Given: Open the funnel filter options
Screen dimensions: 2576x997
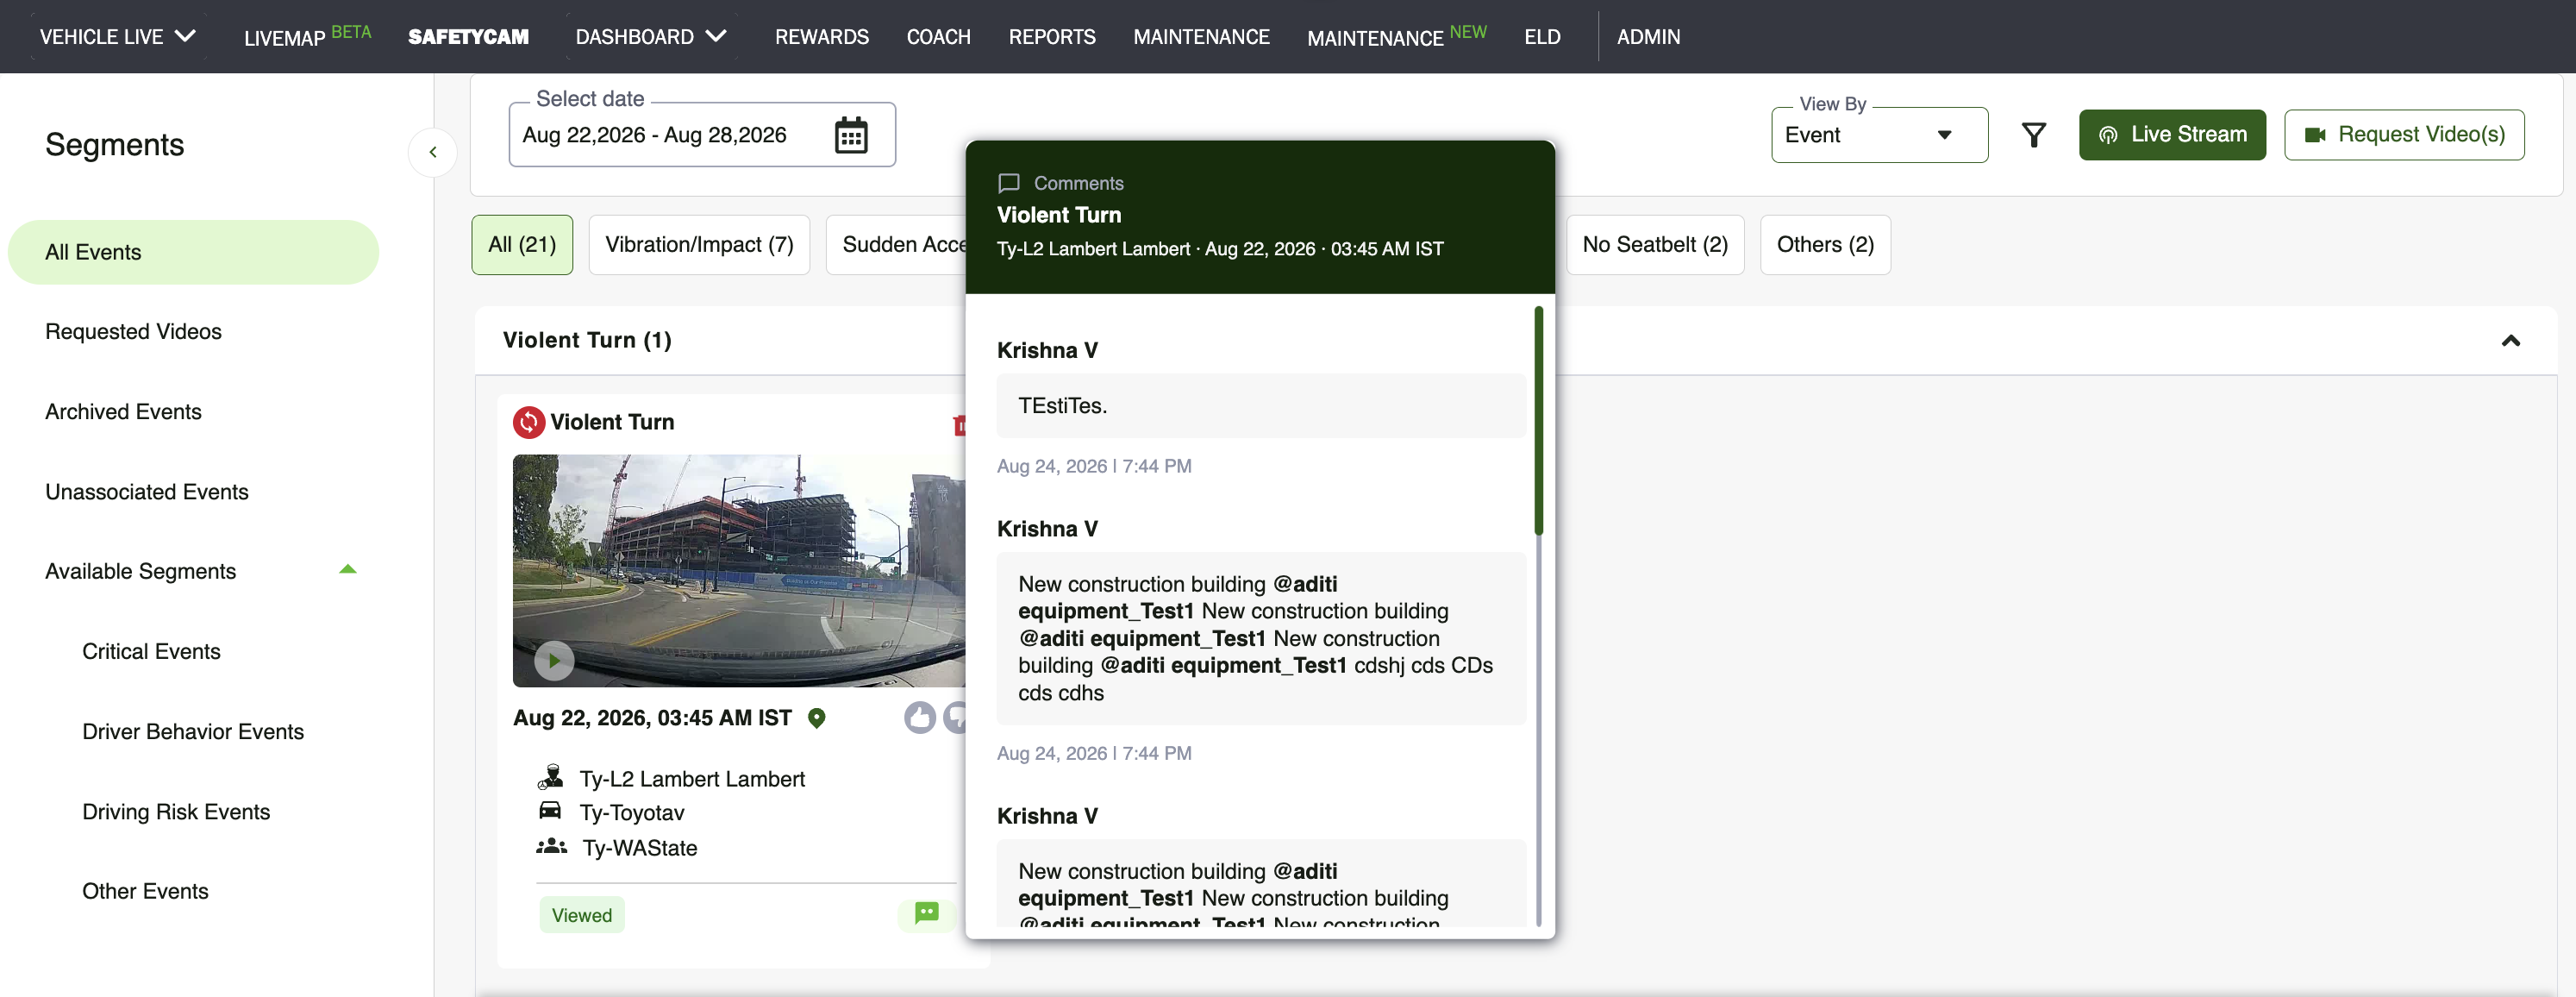Looking at the screenshot, I should [x=2033, y=135].
